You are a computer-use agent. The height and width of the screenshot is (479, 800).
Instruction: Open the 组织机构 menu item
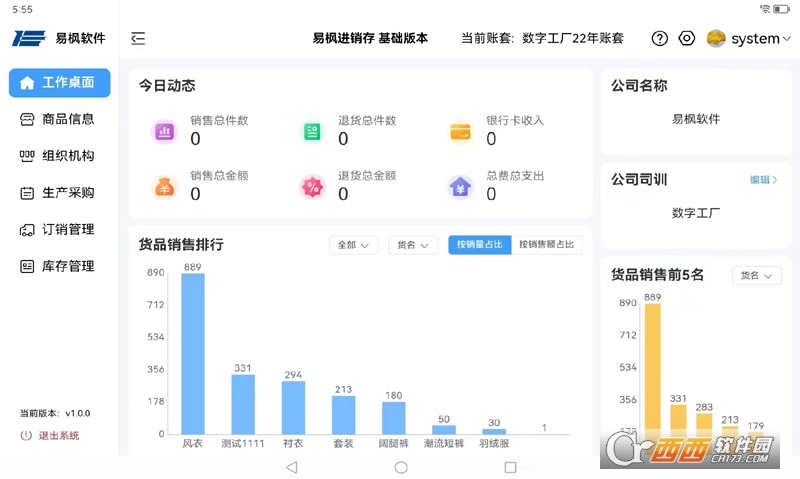tap(60, 156)
